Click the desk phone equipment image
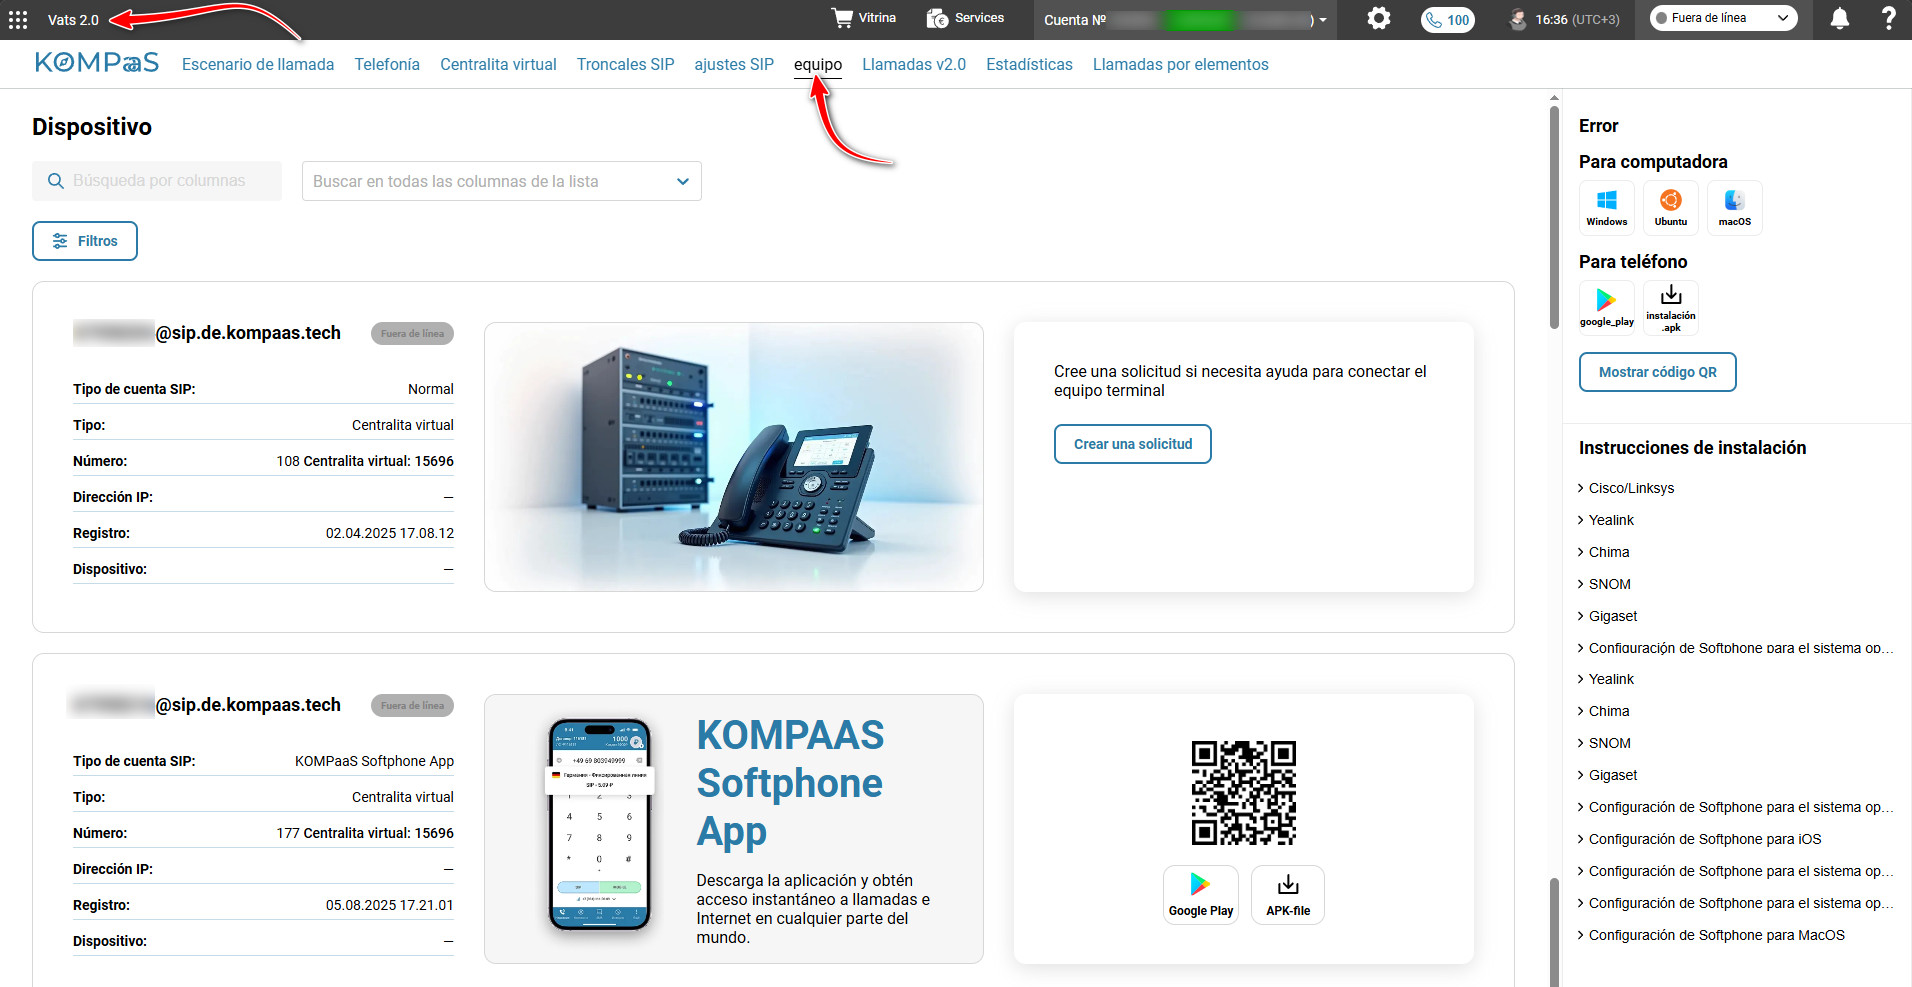The width and height of the screenshot is (1912, 987). (734, 457)
